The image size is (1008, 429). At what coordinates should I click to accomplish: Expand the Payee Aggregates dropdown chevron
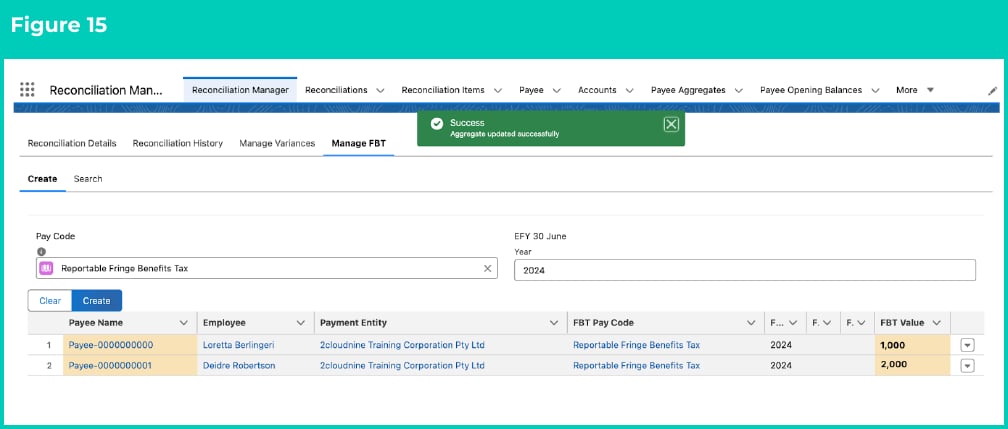tap(739, 91)
